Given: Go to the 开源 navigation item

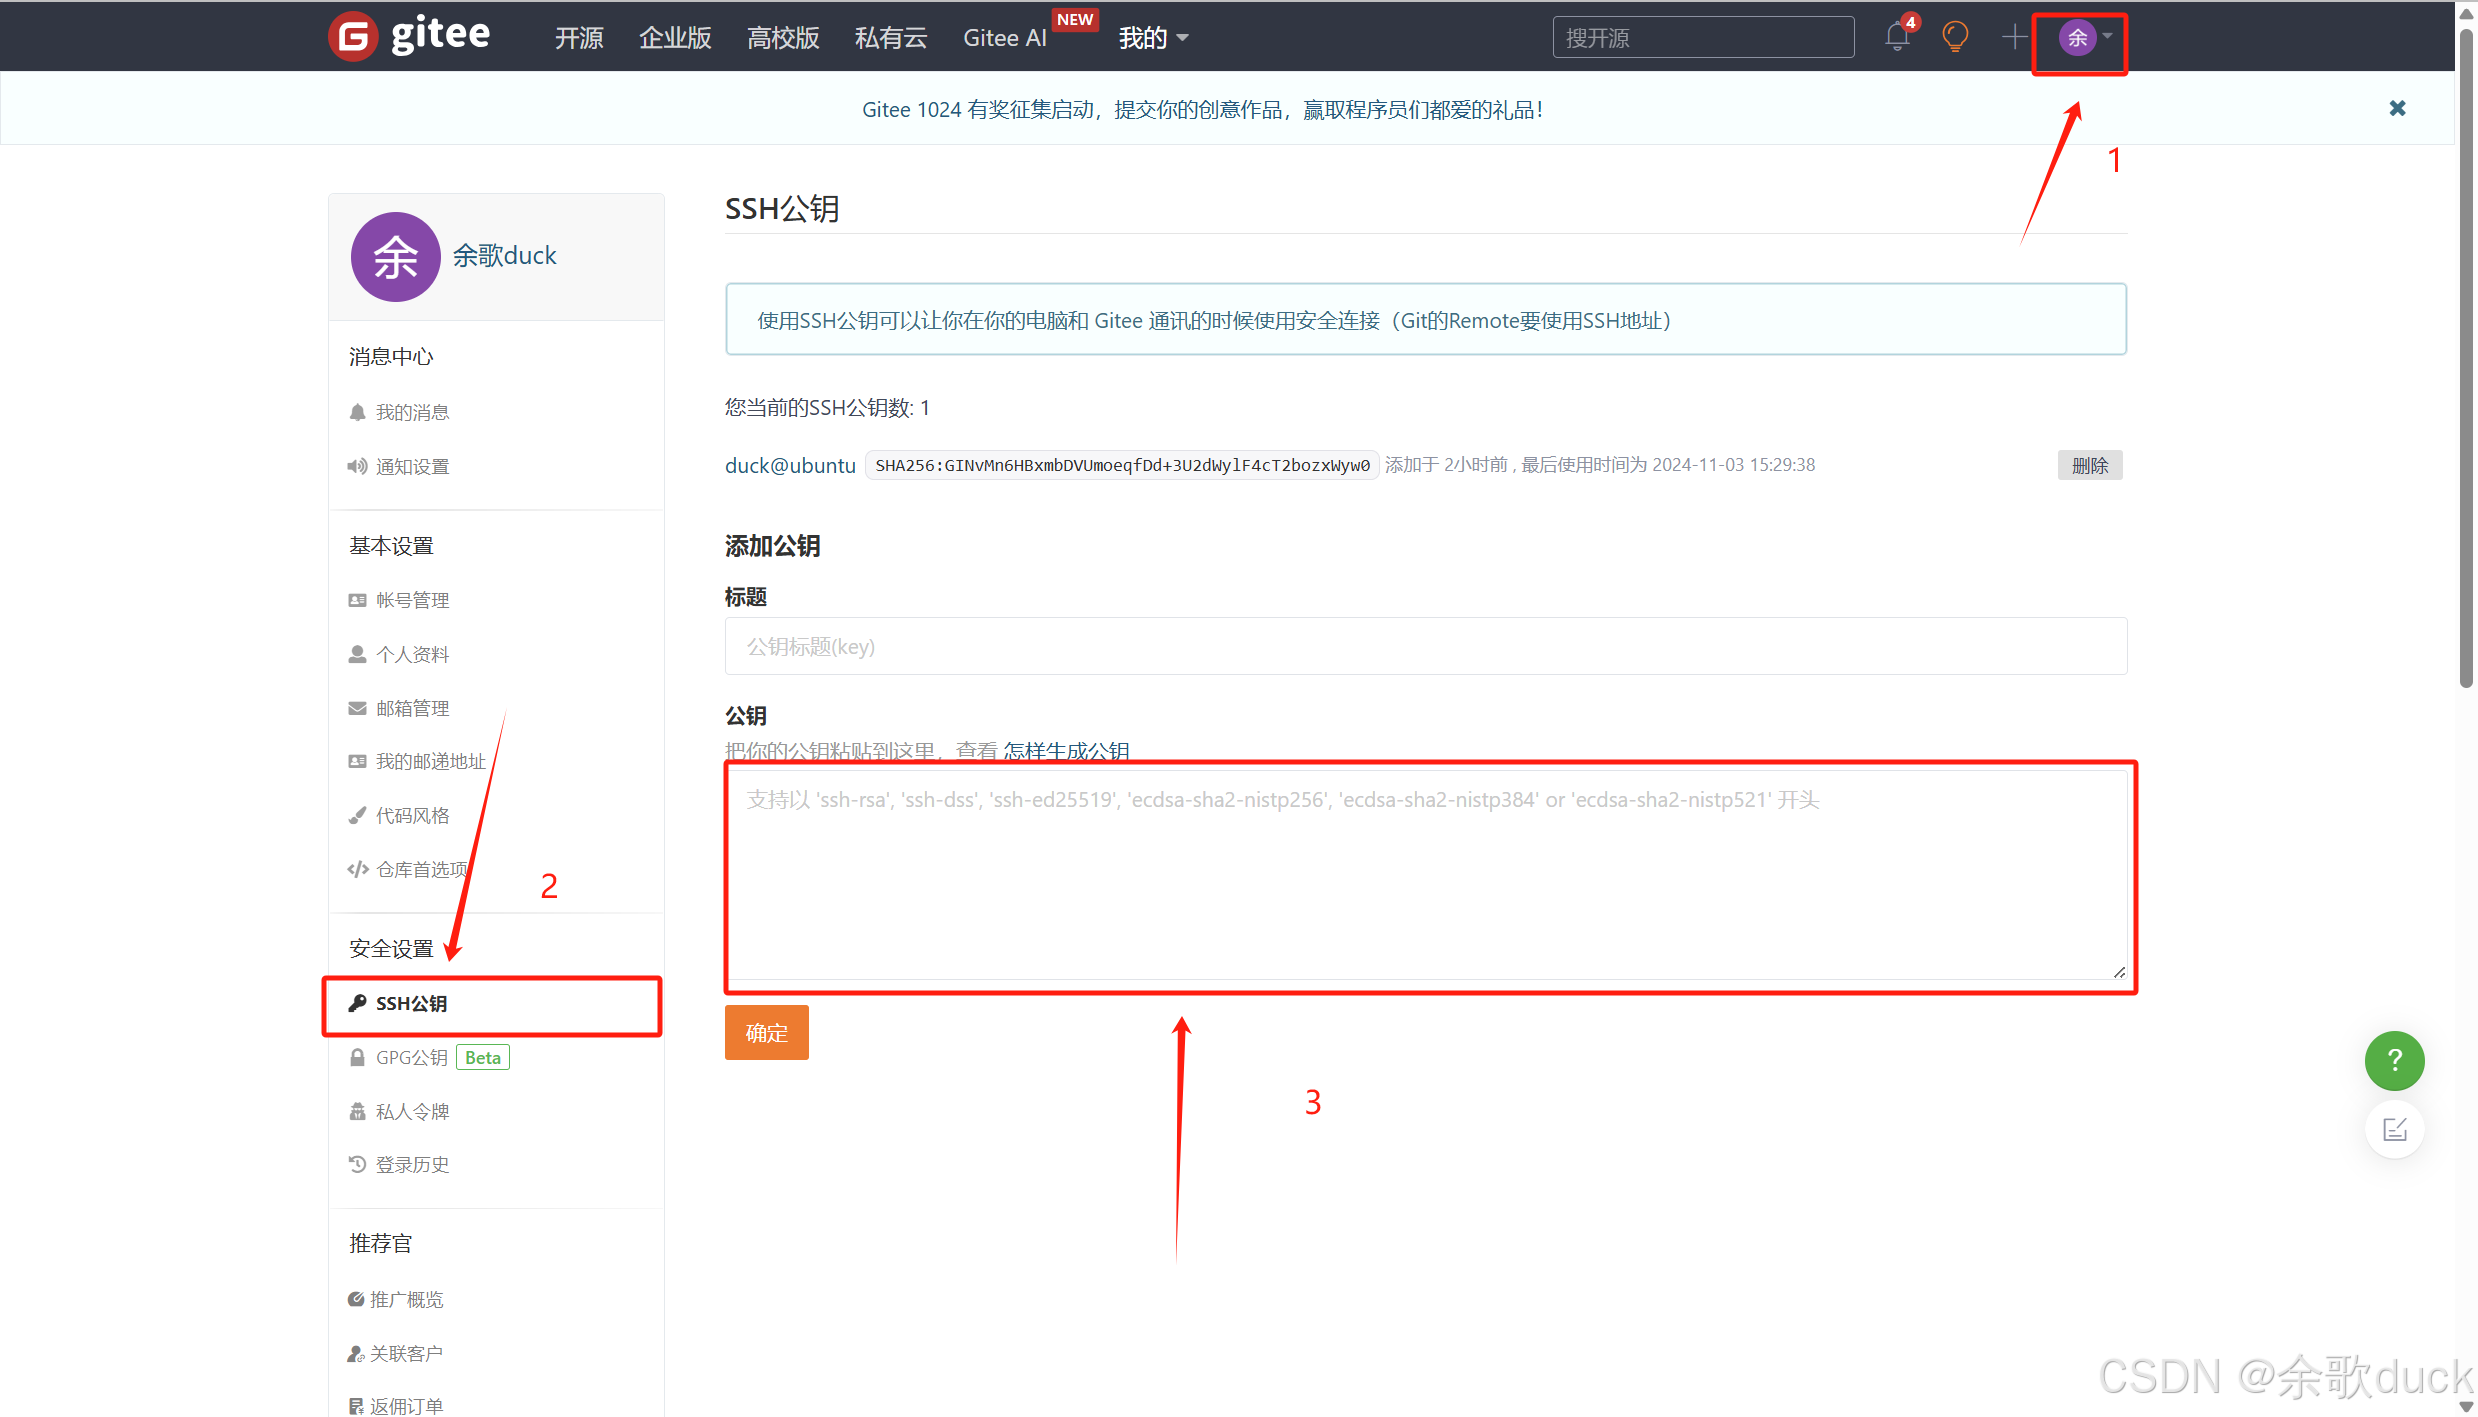Looking at the screenshot, I should click(579, 38).
